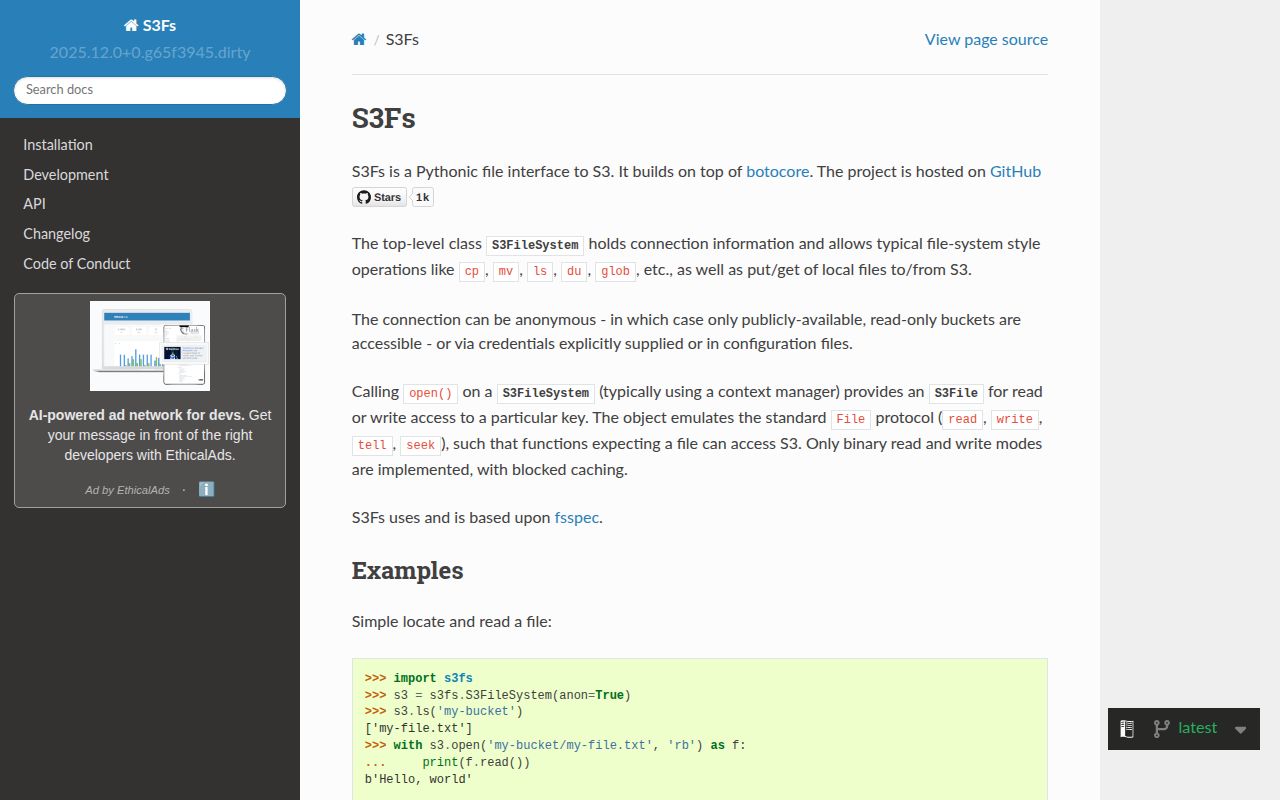Screen dimensions: 1280x800
Task: Click the import s3fs code line
Action: click(419, 678)
